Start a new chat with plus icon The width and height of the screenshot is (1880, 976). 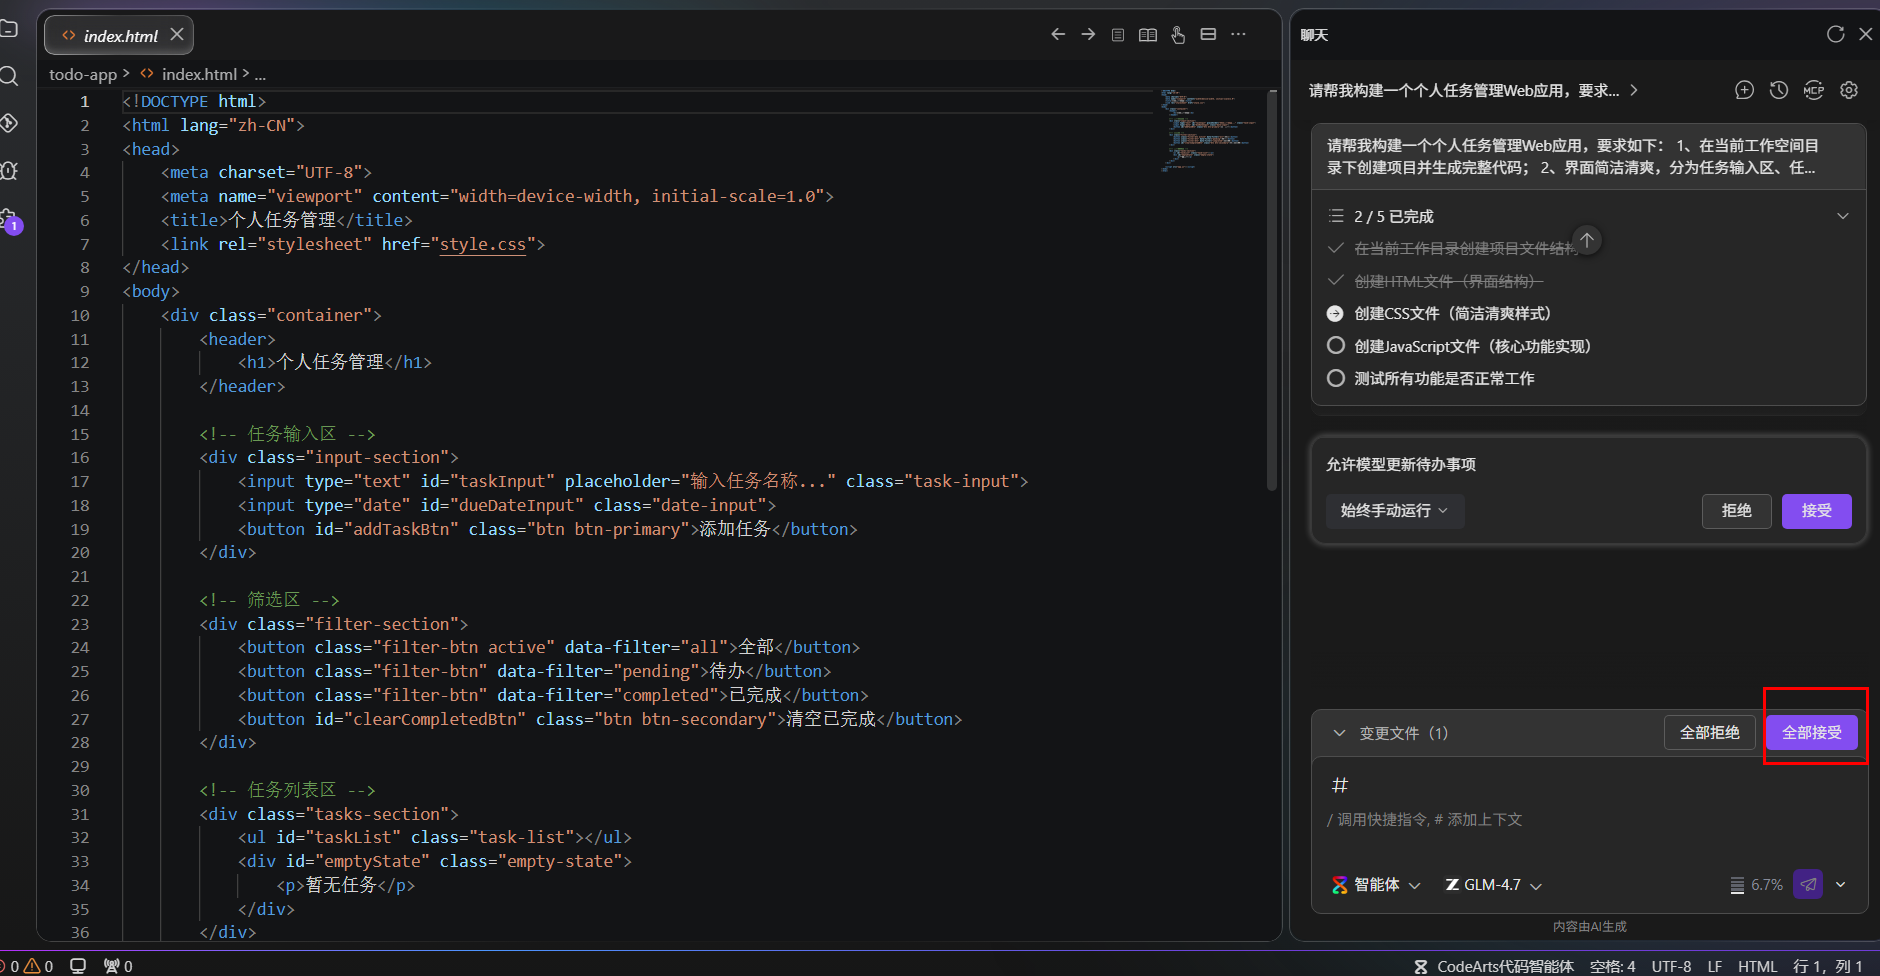[1744, 90]
